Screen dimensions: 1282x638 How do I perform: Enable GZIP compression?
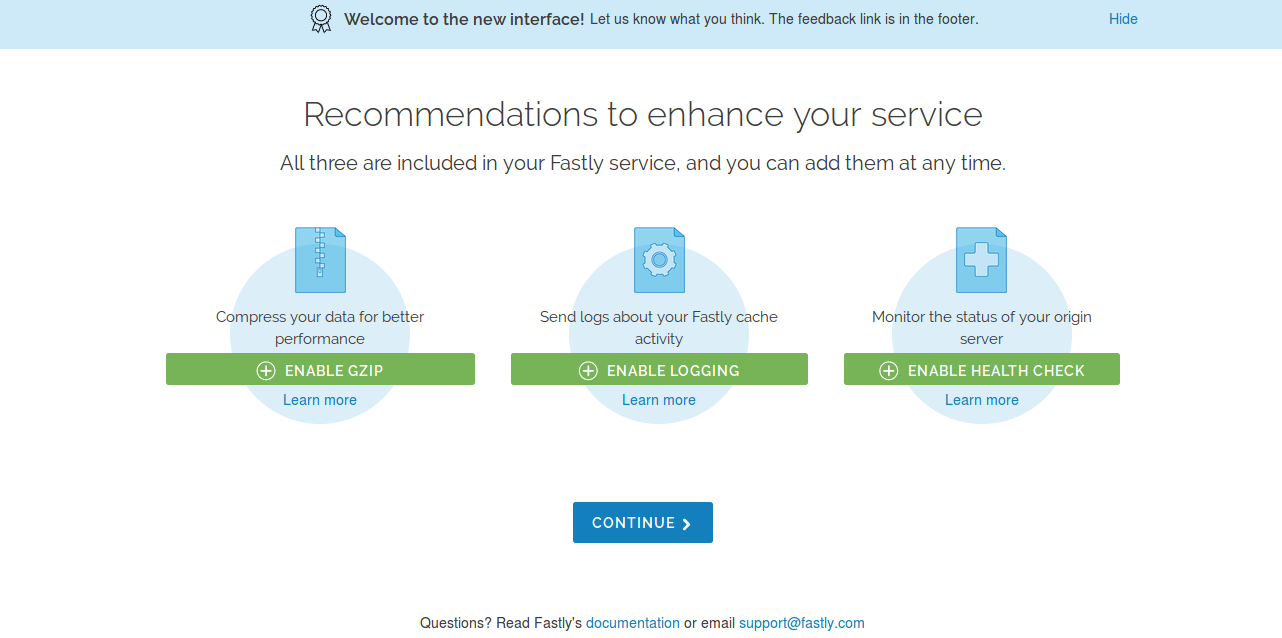(x=320, y=369)
